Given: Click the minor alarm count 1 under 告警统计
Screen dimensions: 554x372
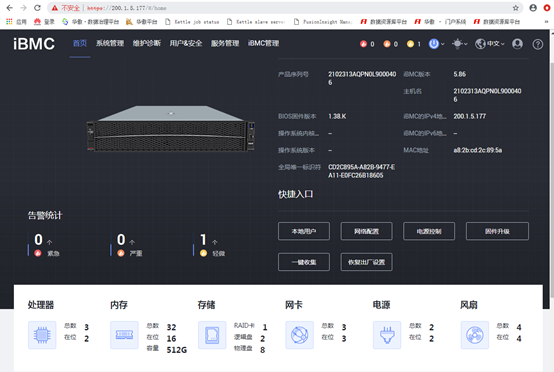Looking at the screenshot, I should pos(203,240).
